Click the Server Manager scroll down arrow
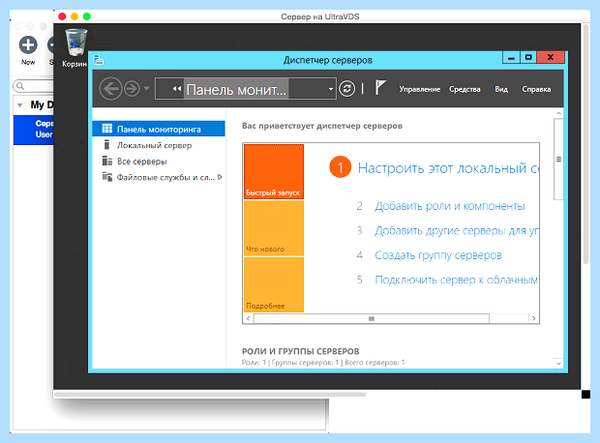This screenshot has height=443, width=600. [x=559, y=363]
